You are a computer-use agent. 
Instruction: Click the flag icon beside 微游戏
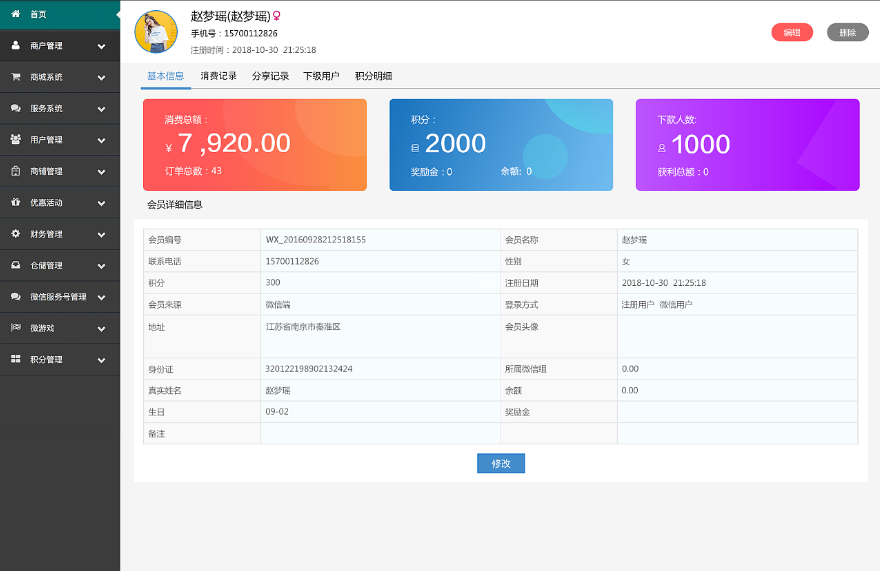coord(16,327)
